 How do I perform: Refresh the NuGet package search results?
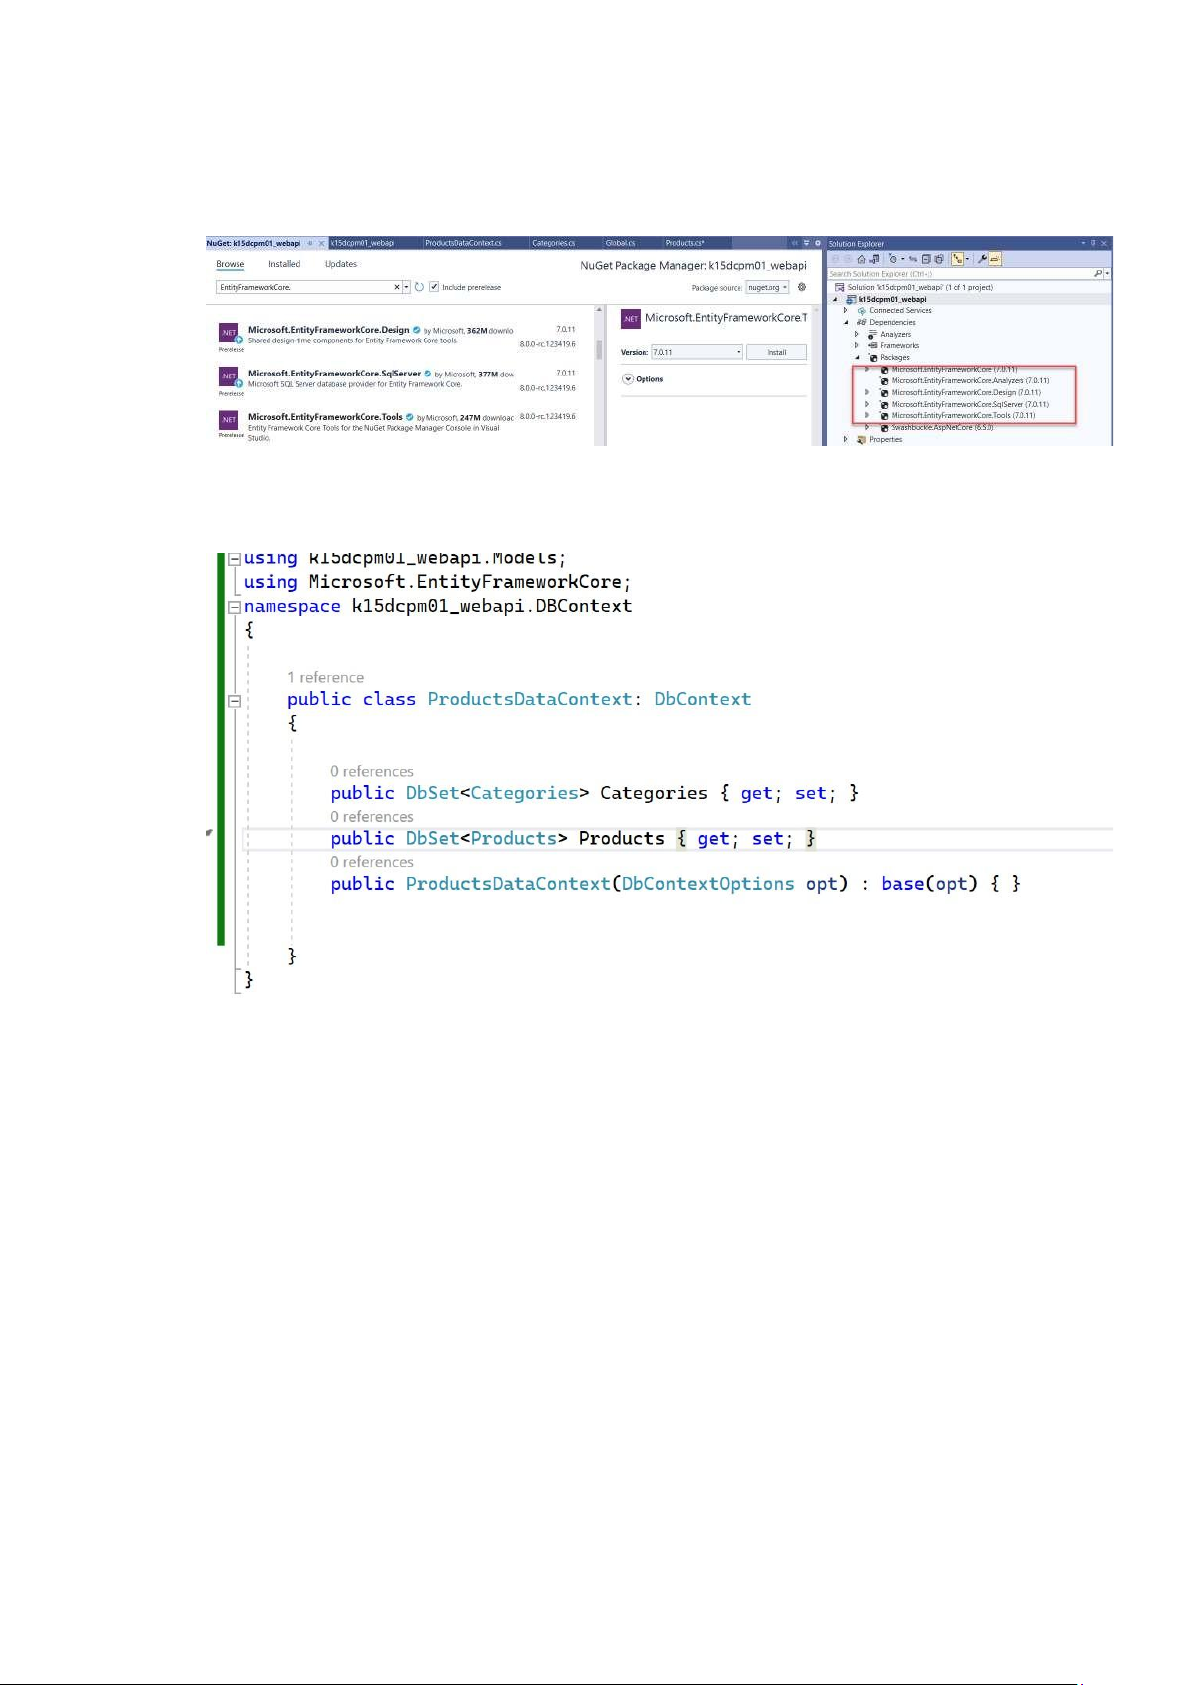point(419,287)
